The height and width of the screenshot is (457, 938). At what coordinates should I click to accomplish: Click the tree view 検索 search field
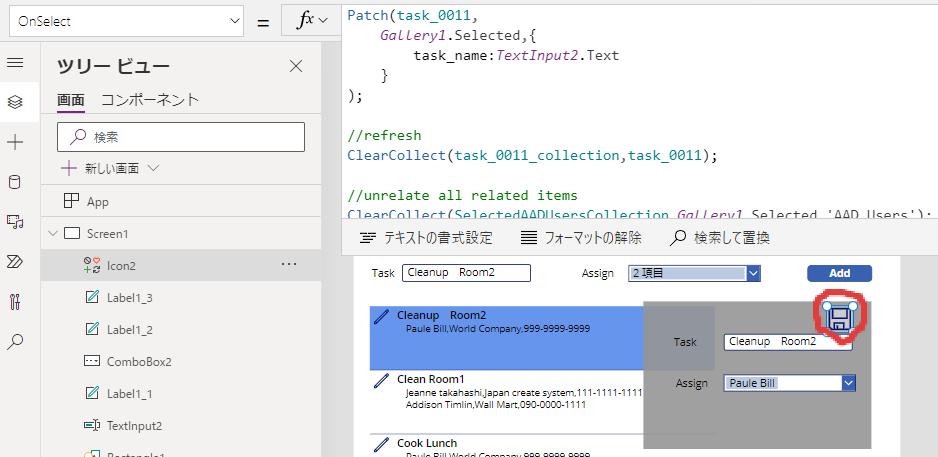pyautogui.click(x=180, y=136)
